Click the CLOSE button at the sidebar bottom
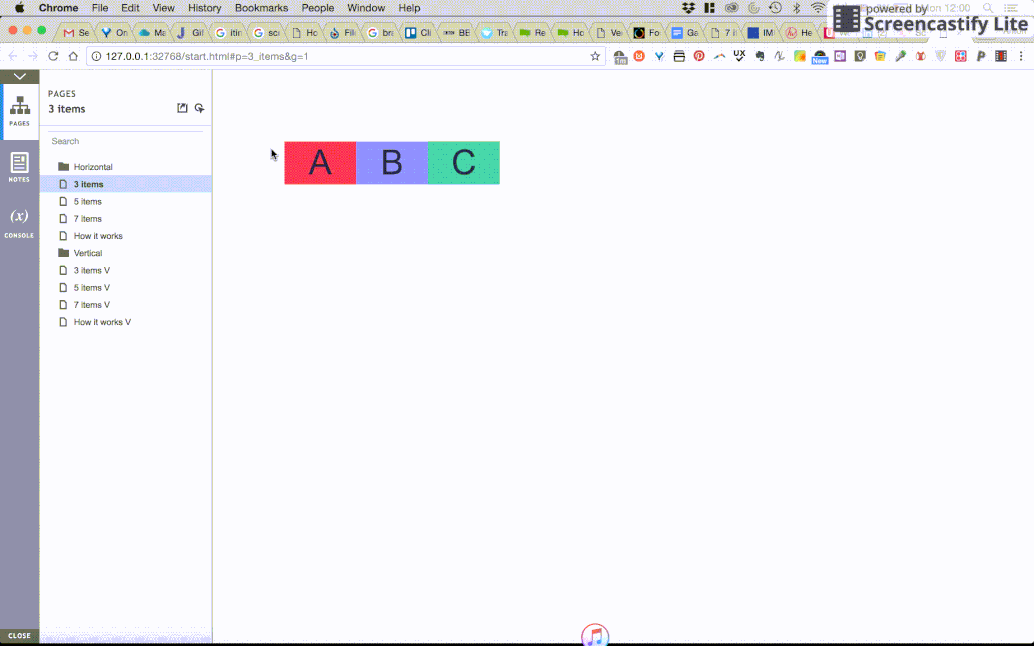The height and width of the screenshot is (646, 1034). tap(19, 635)
